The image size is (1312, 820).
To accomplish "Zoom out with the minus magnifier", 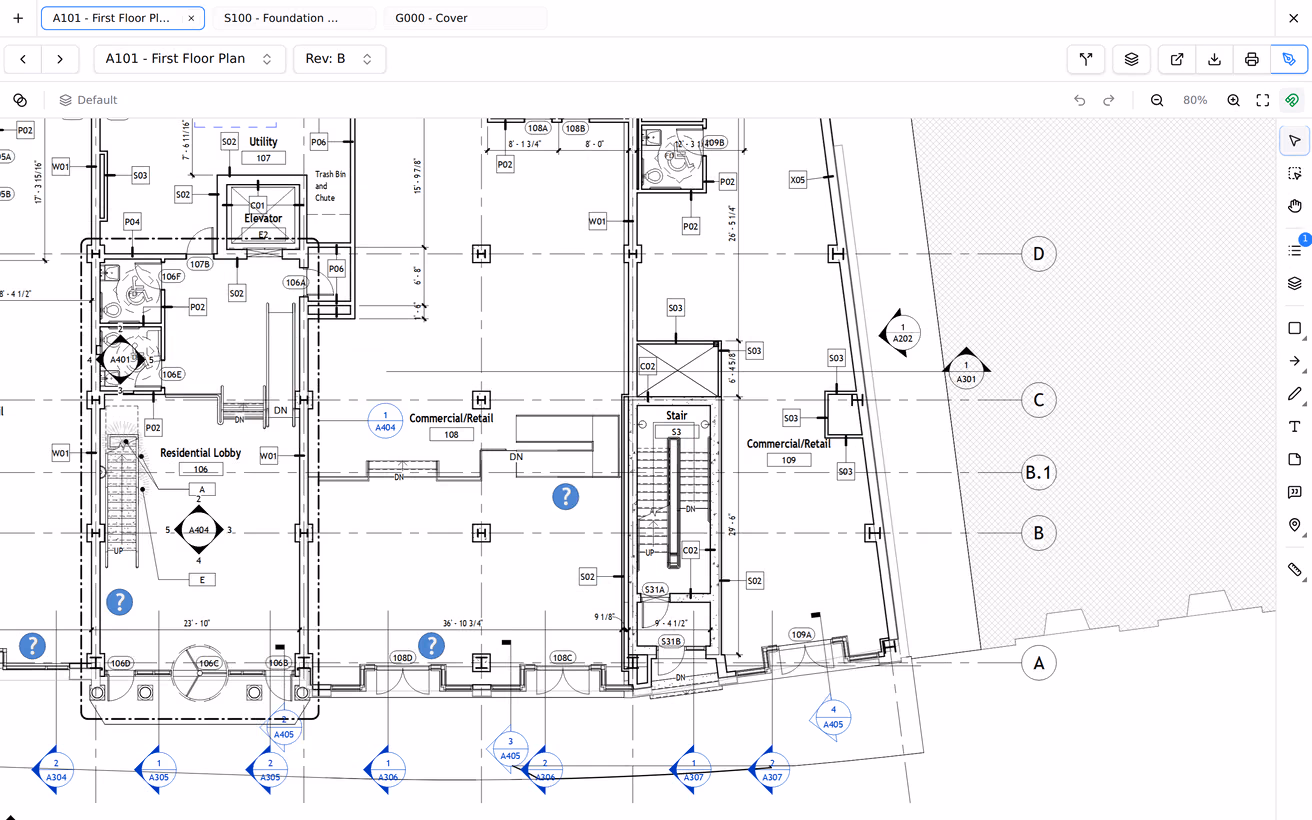I will click(x=1157, y=100).
